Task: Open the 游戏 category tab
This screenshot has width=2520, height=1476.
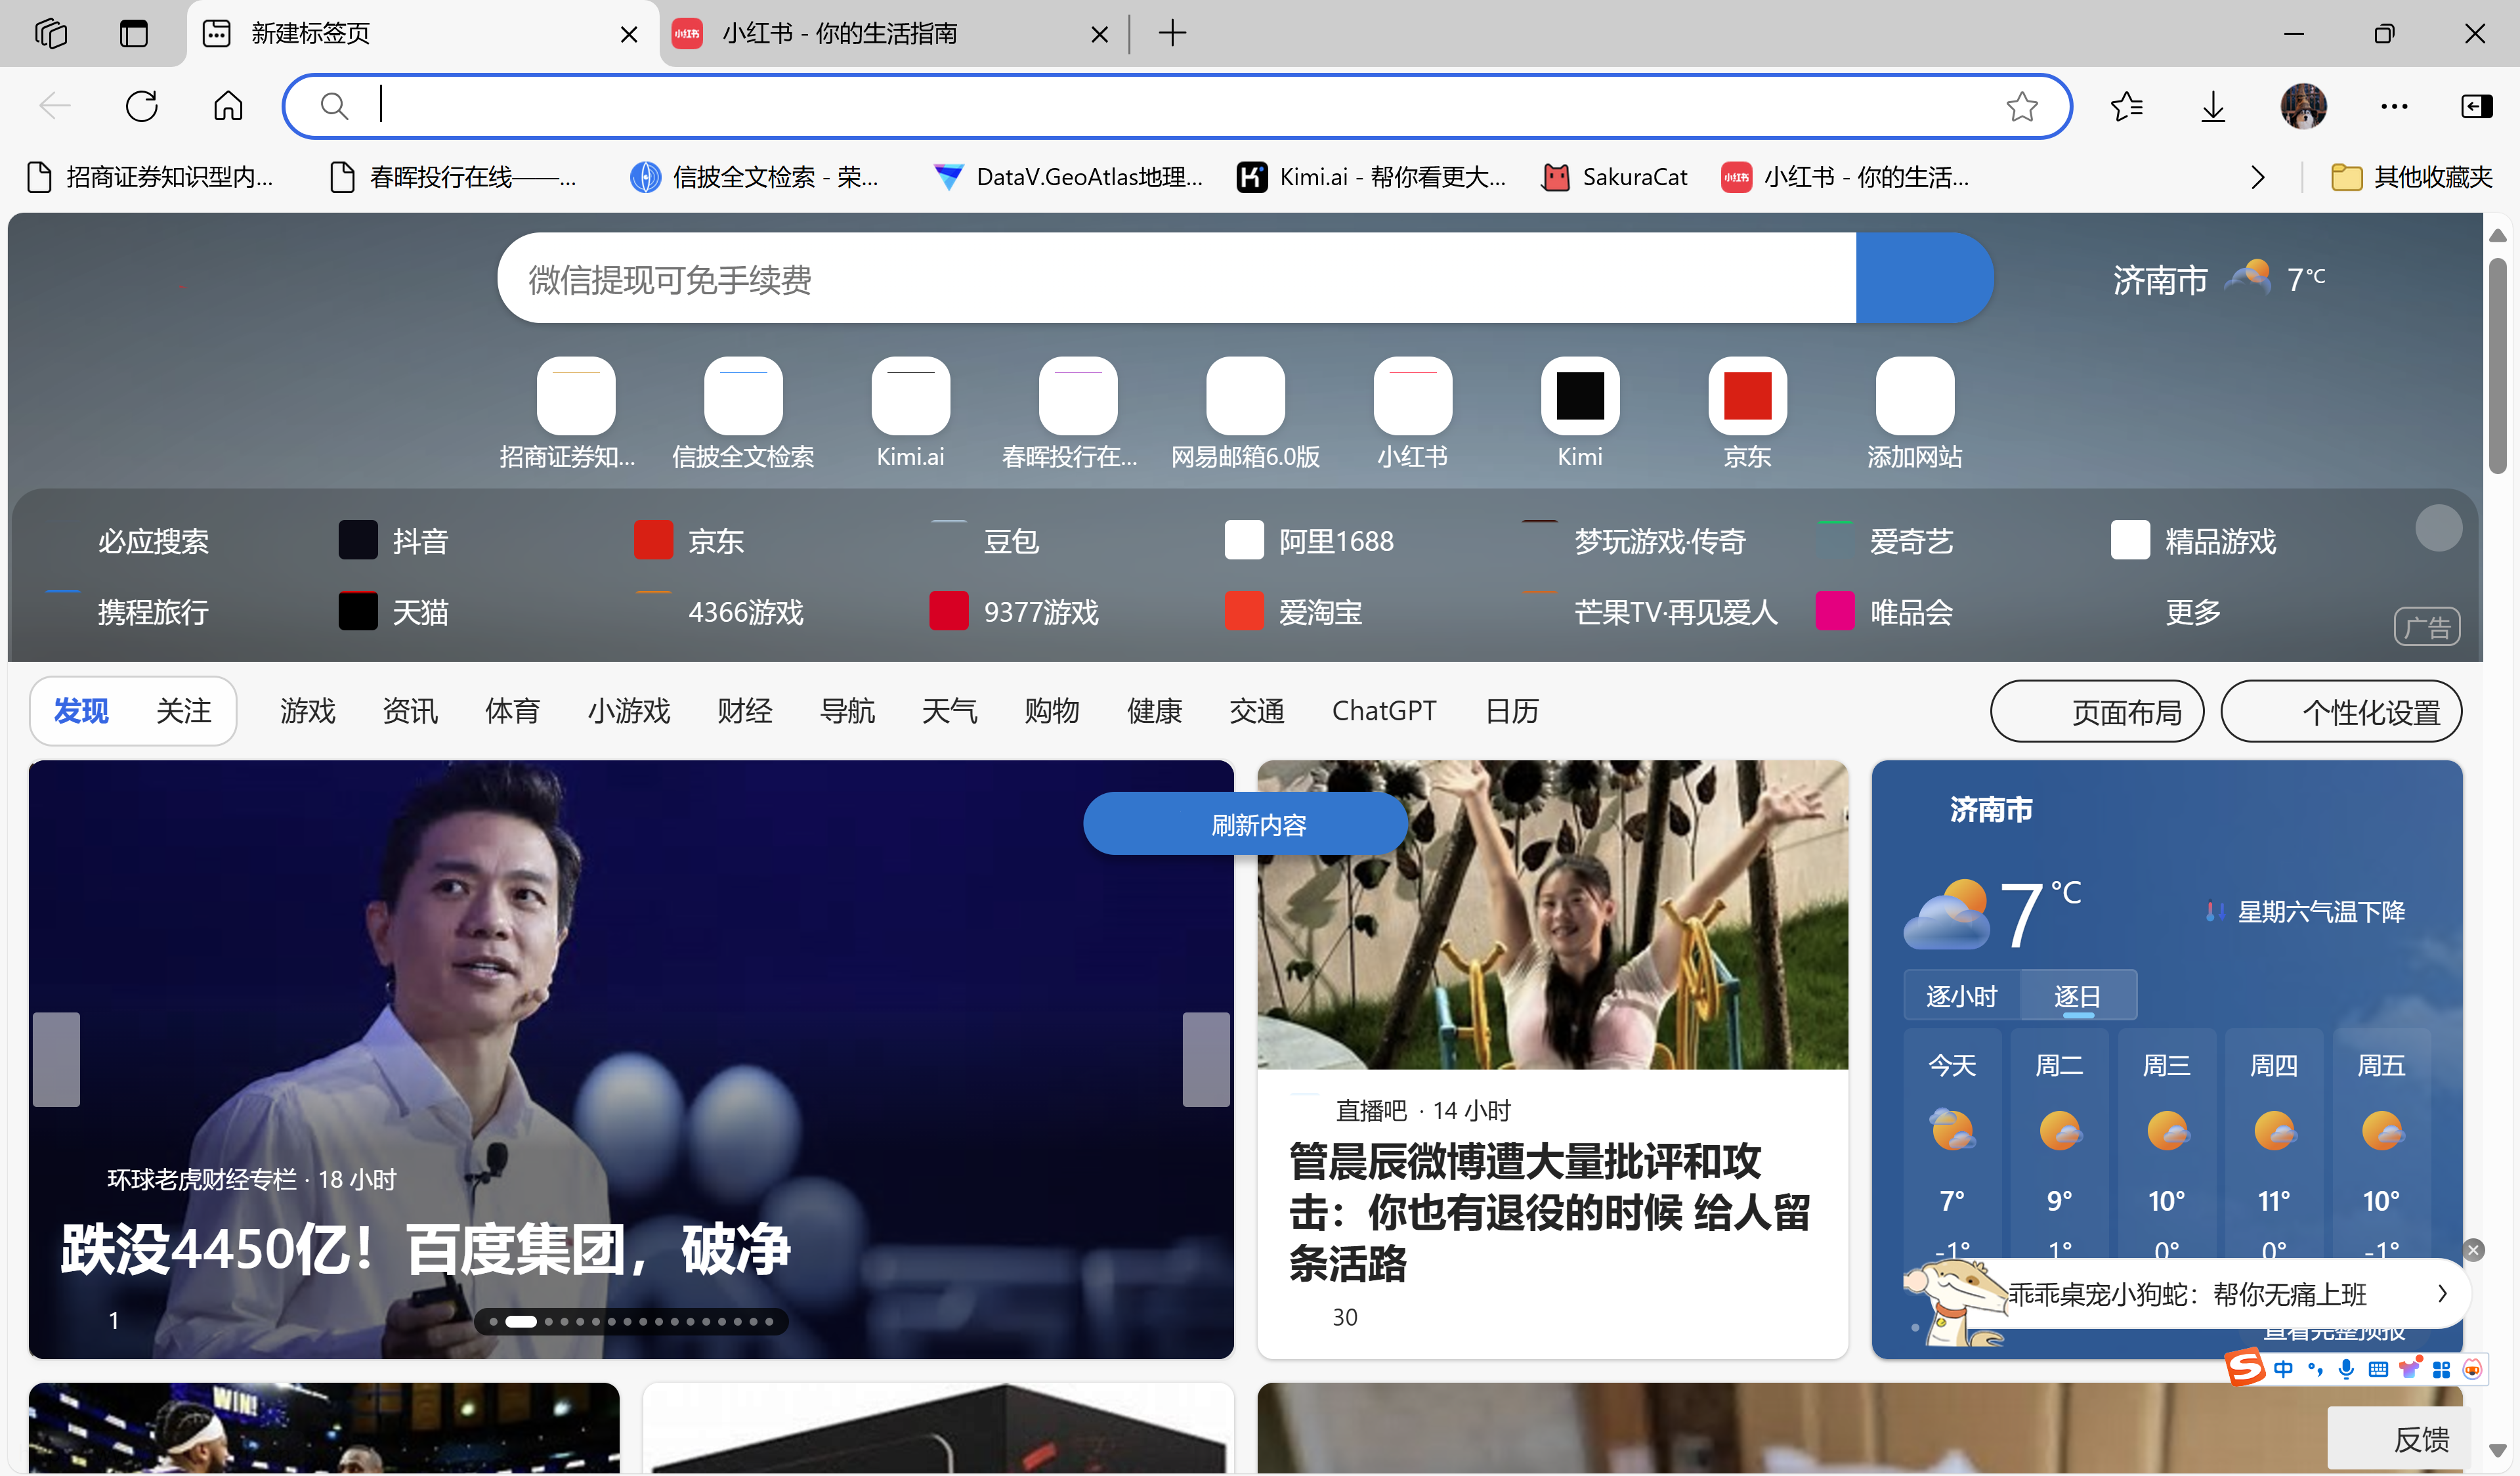Action: point(307,711)
